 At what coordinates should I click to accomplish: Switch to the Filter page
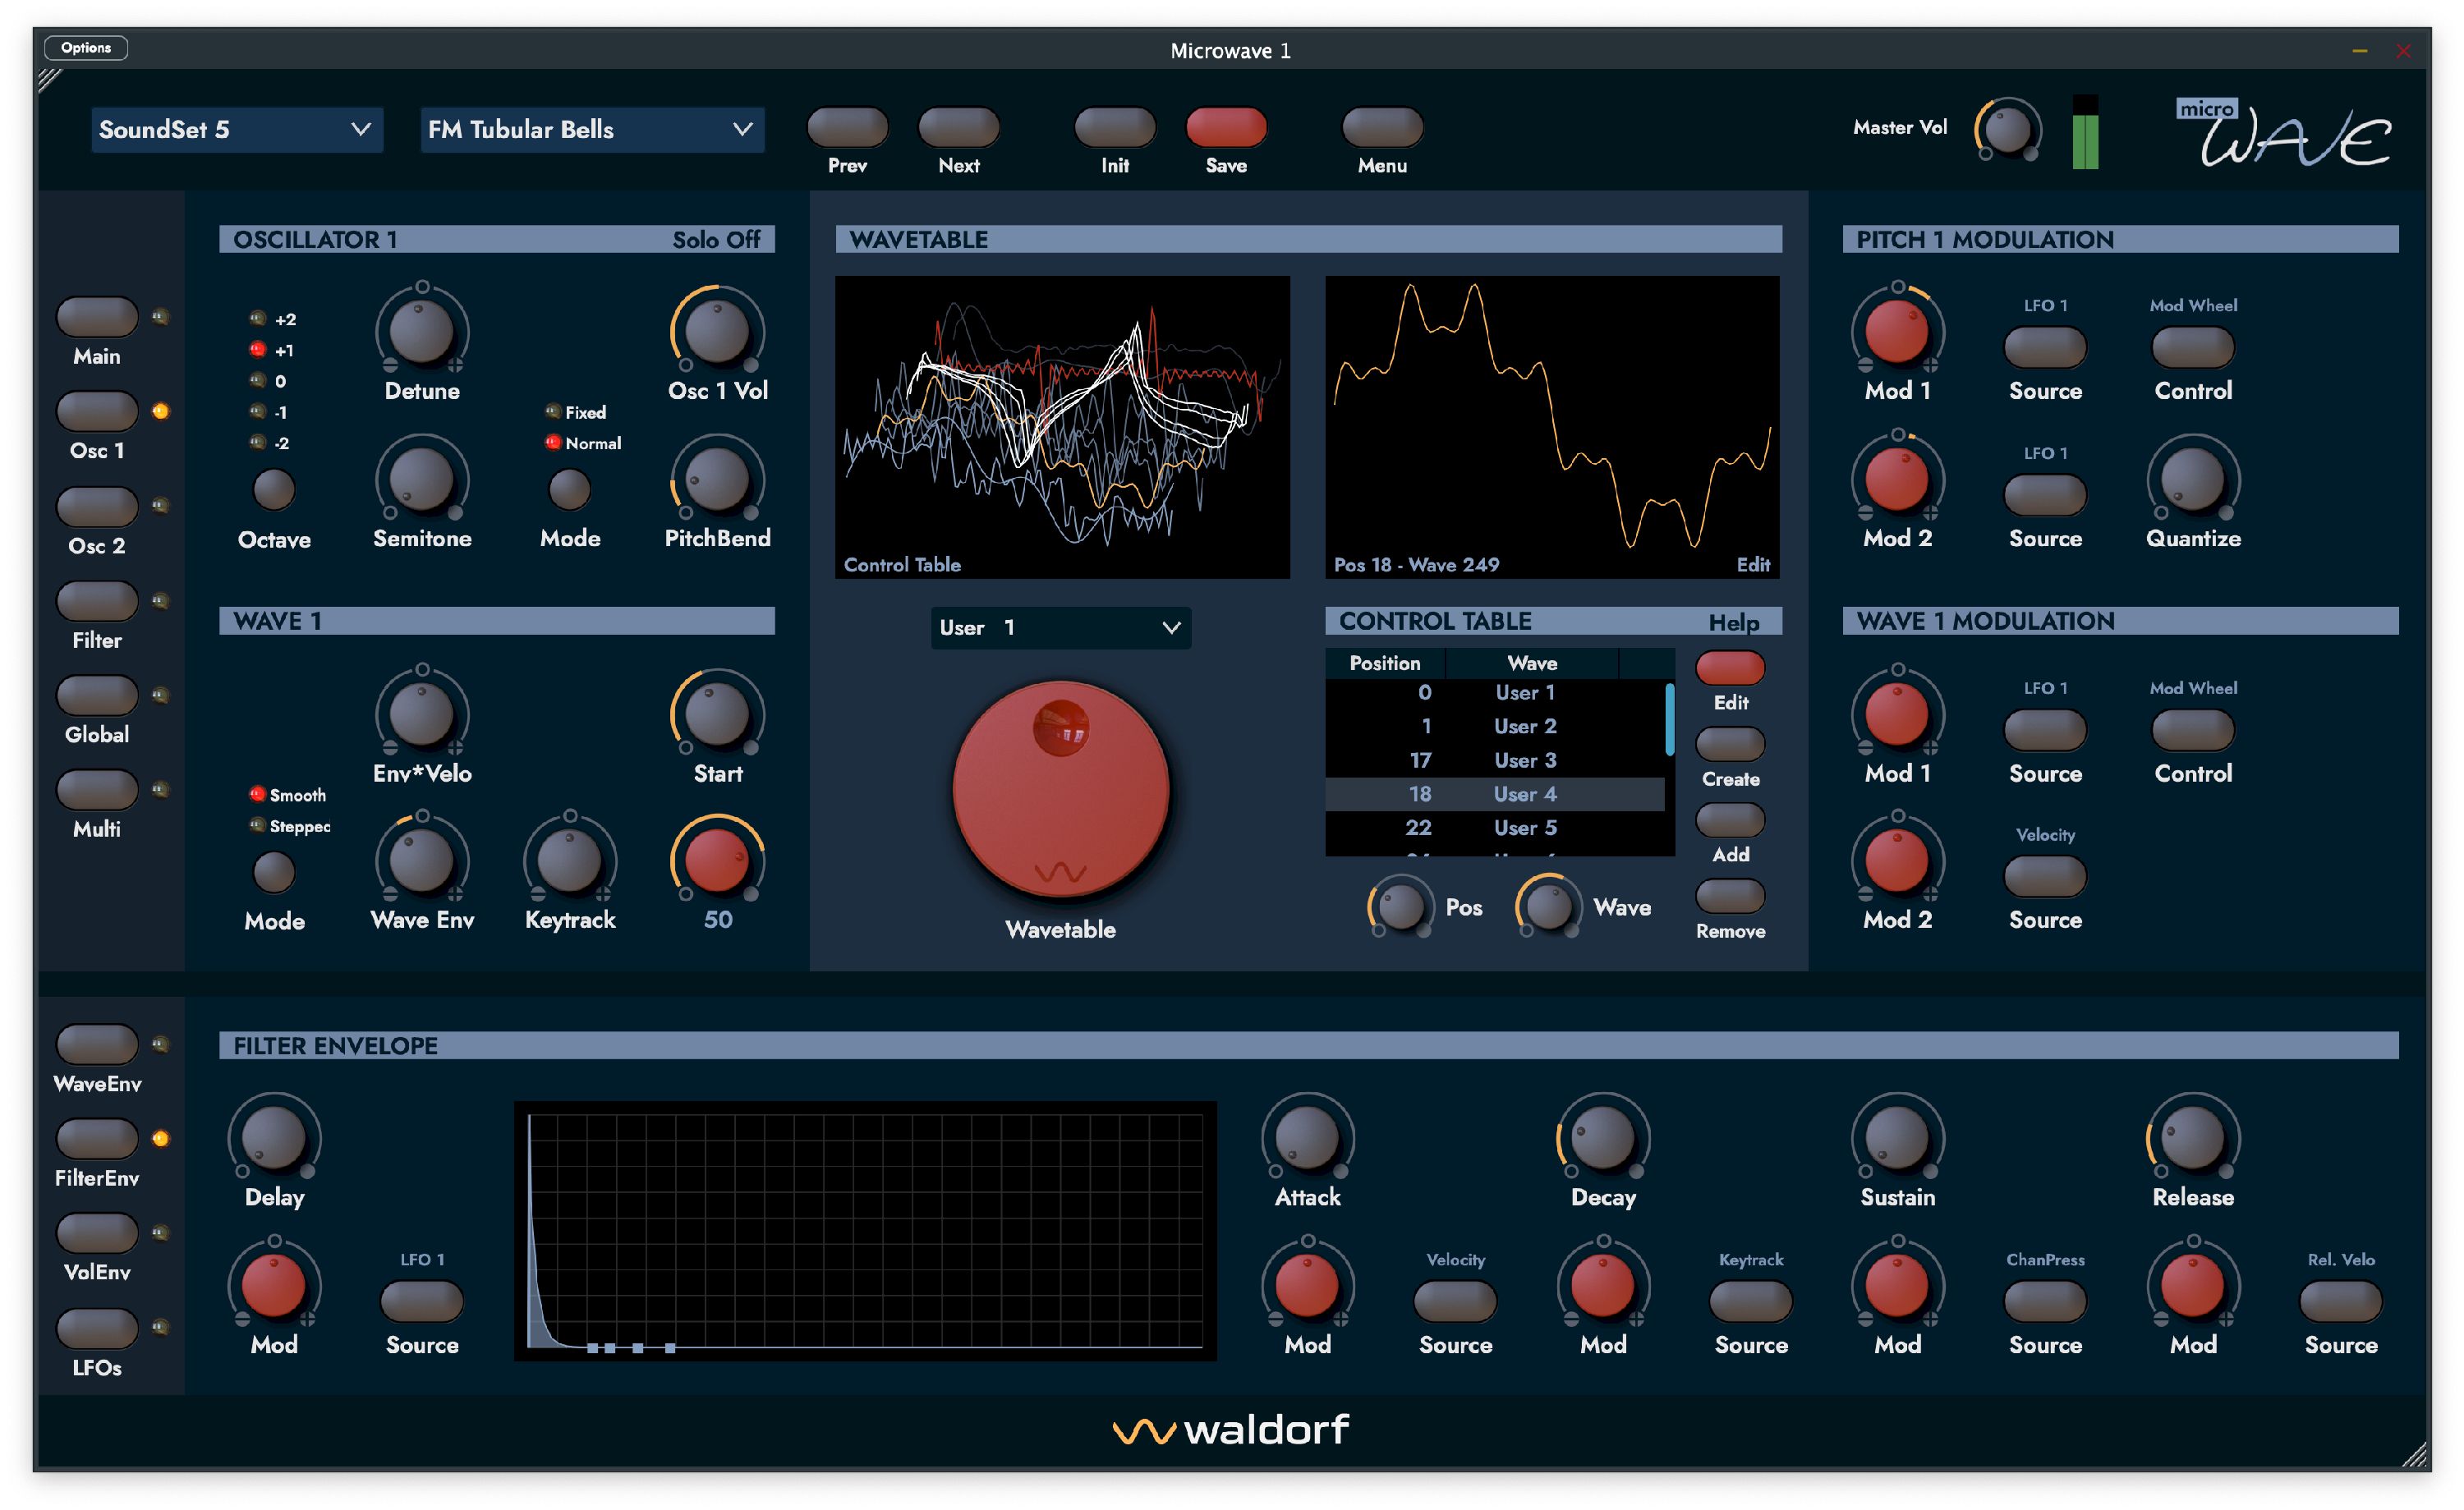click(x=97, y=601)
